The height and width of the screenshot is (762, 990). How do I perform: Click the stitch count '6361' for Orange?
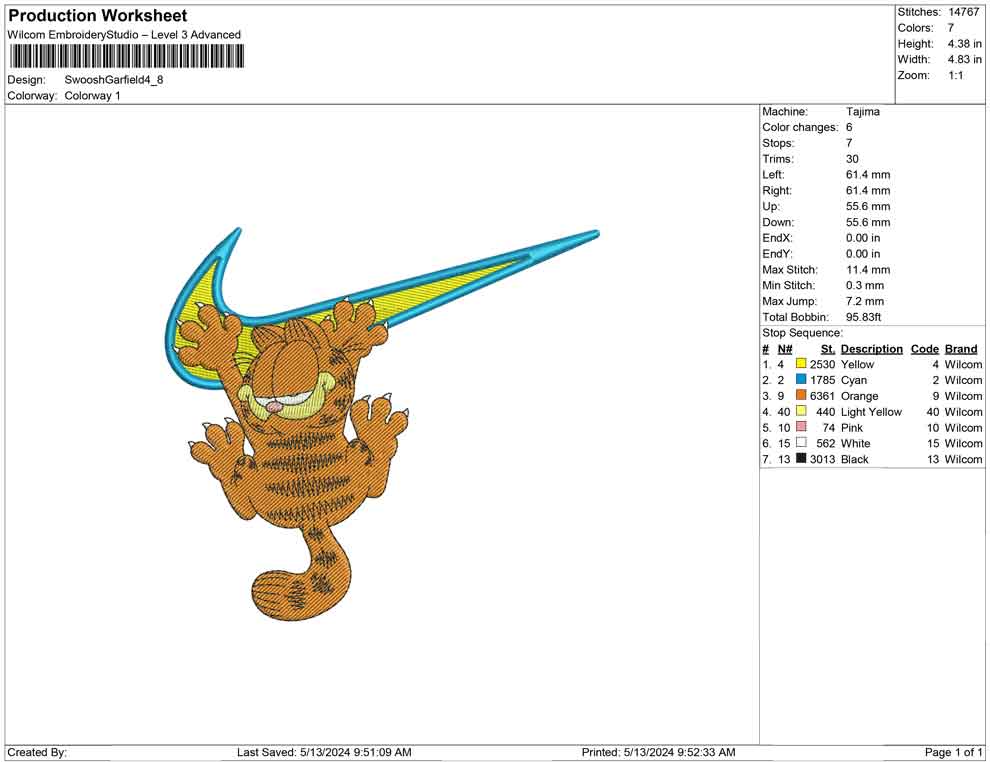[x=822, y=396]
